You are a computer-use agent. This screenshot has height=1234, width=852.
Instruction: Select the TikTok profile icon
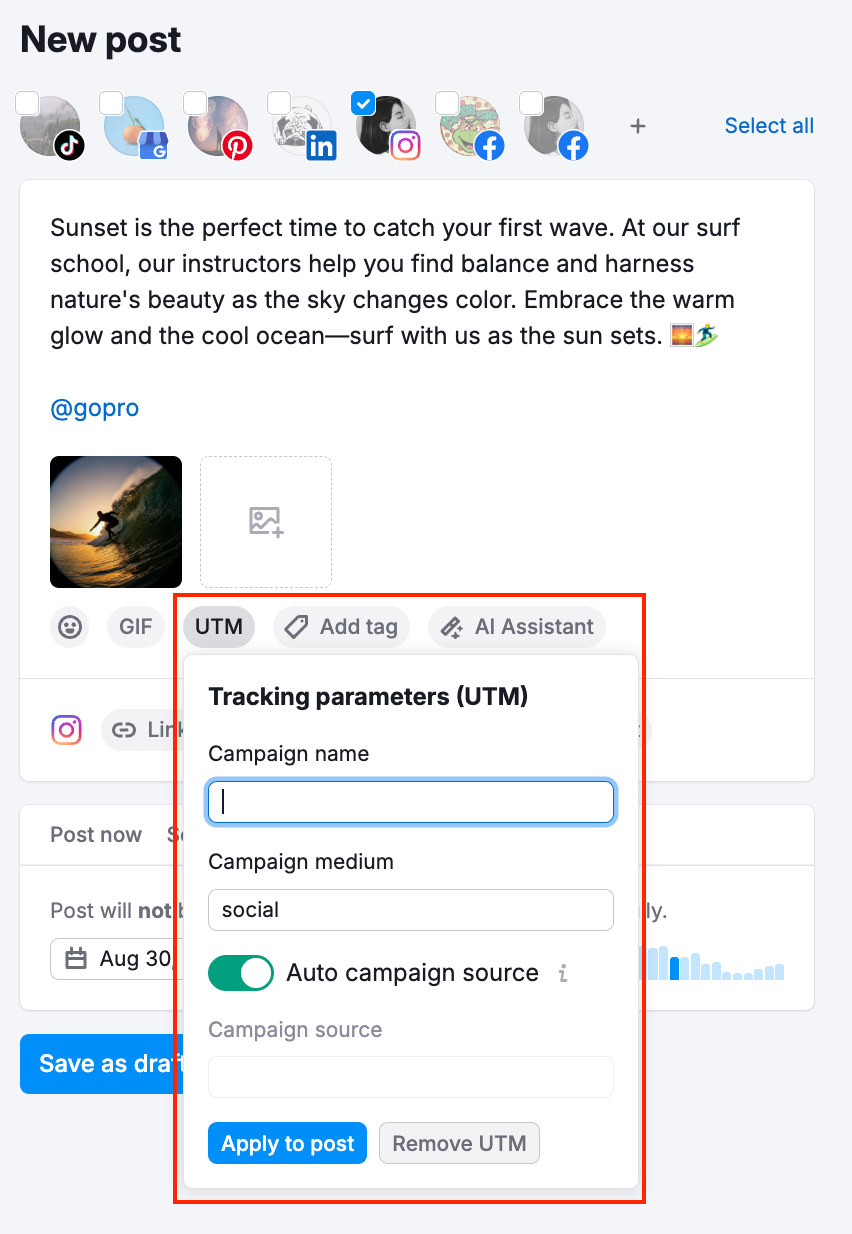click(x=50, y=126)
